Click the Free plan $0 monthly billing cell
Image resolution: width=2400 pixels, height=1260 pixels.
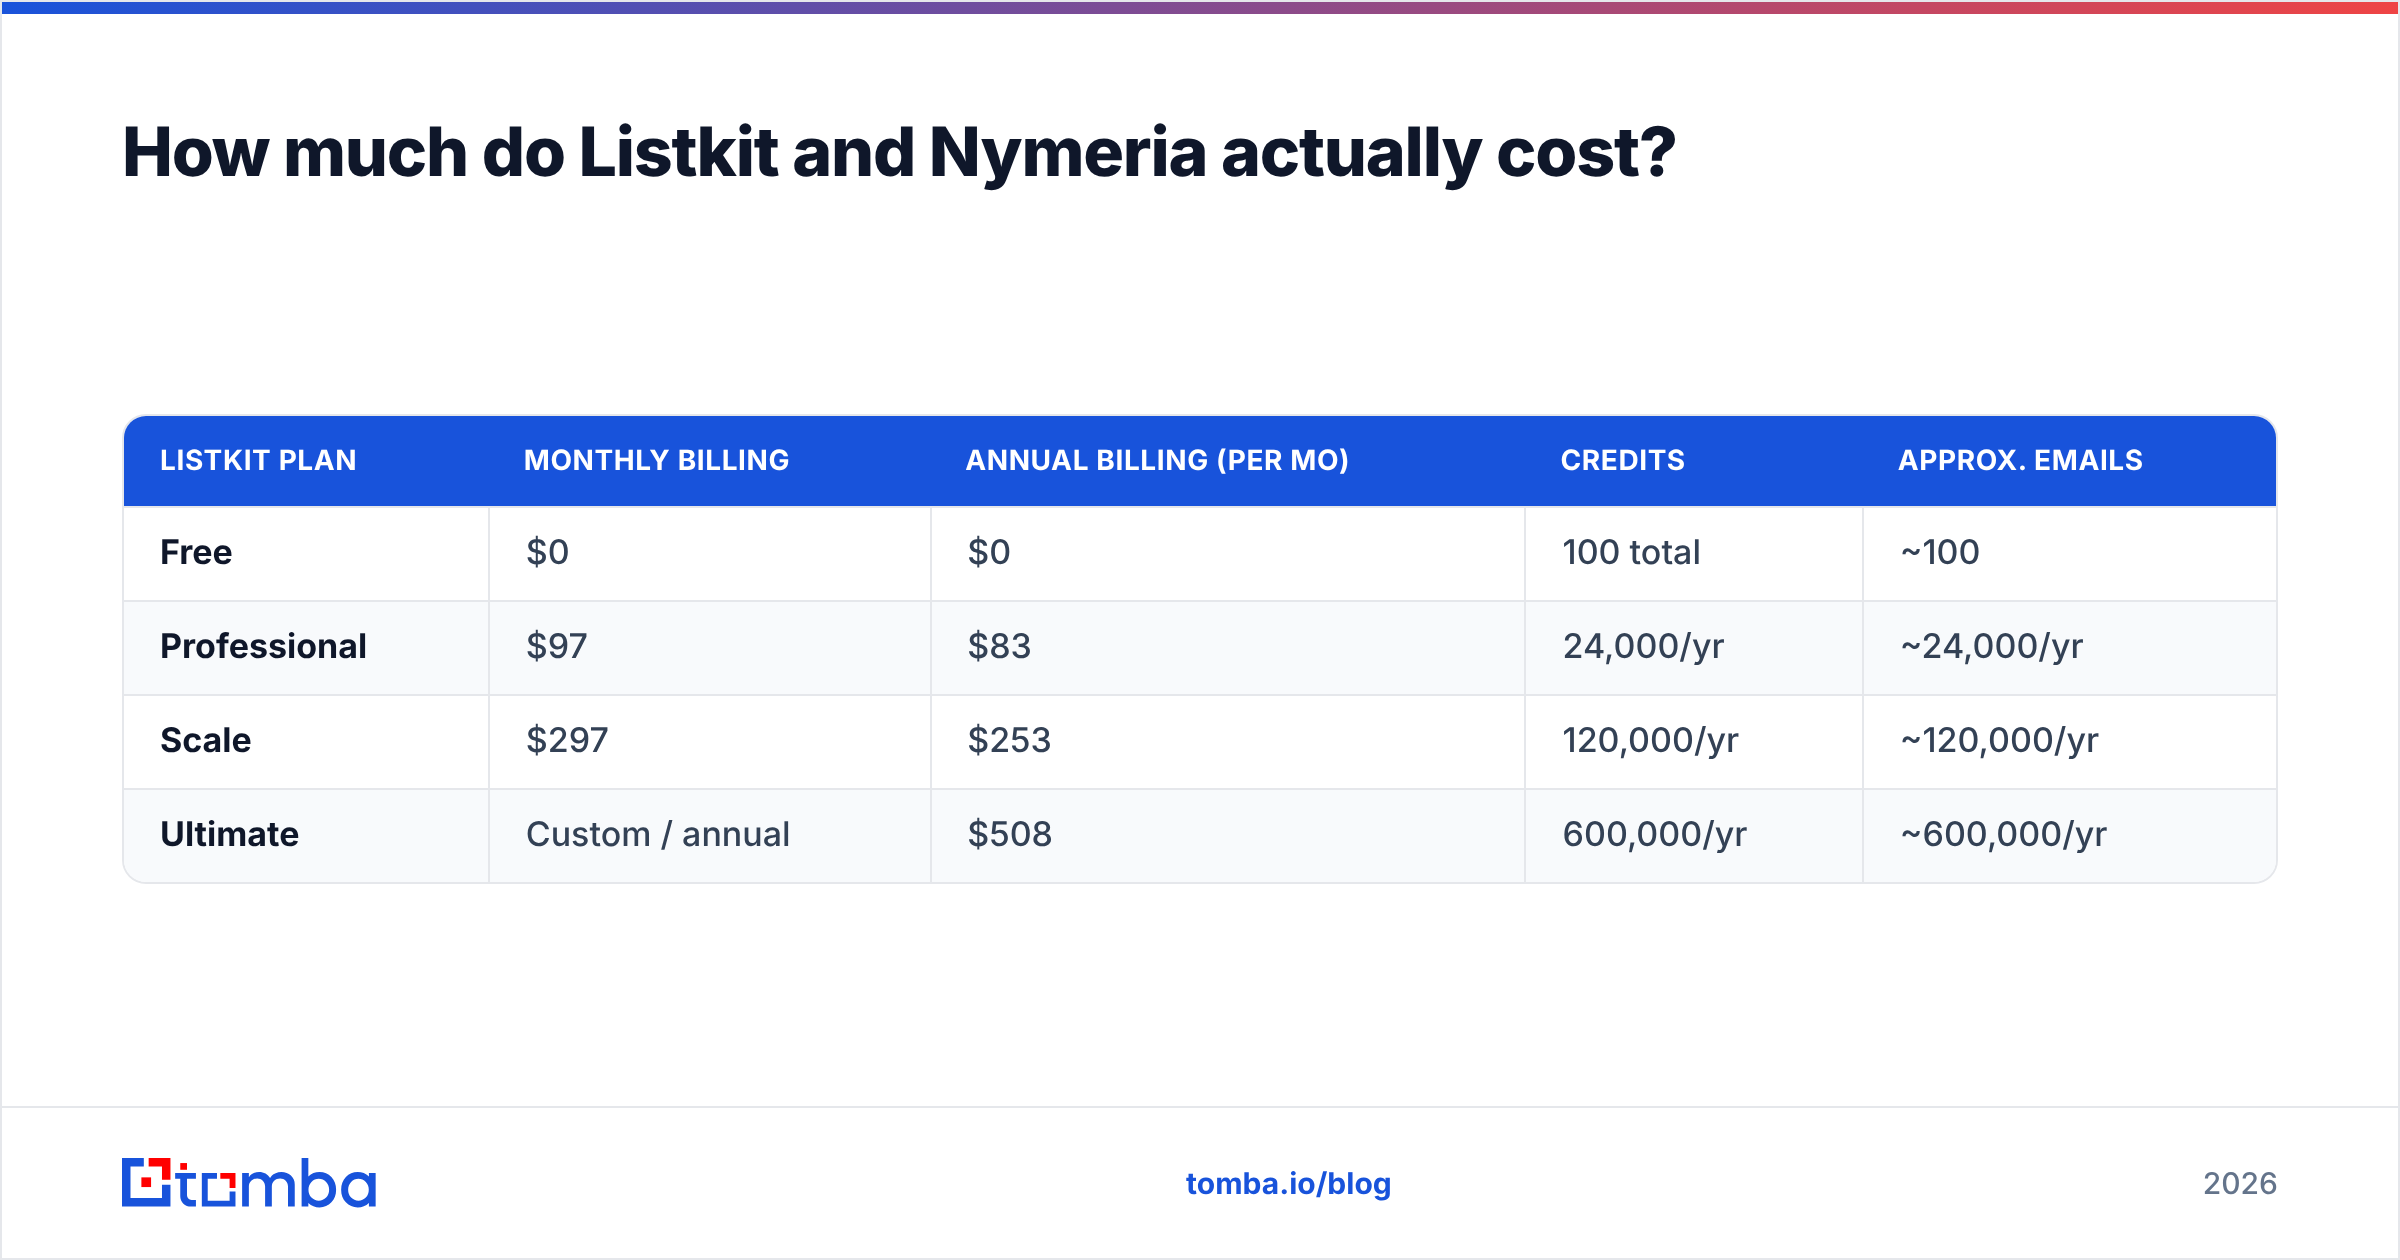pyautogui.click(x=710, y=553)
